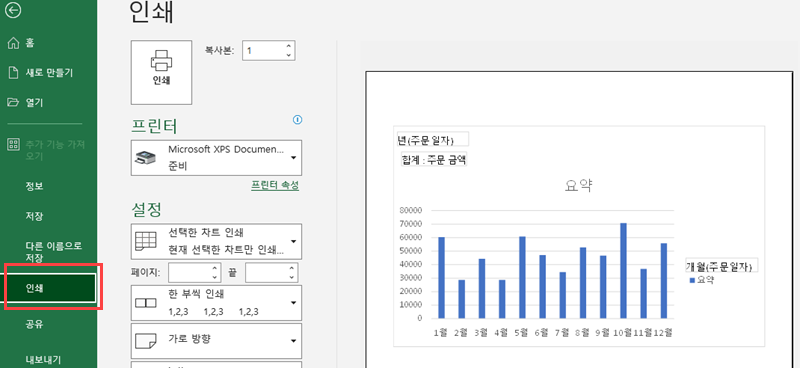Screen dimensions: 800x368
Task: Click the 년(주문일자) field button in preview
Action: click(433, 139)
